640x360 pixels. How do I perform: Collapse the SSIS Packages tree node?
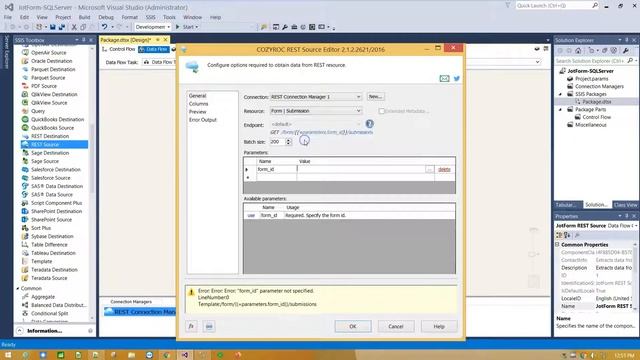pyautogui.click(x=560, y=94)
